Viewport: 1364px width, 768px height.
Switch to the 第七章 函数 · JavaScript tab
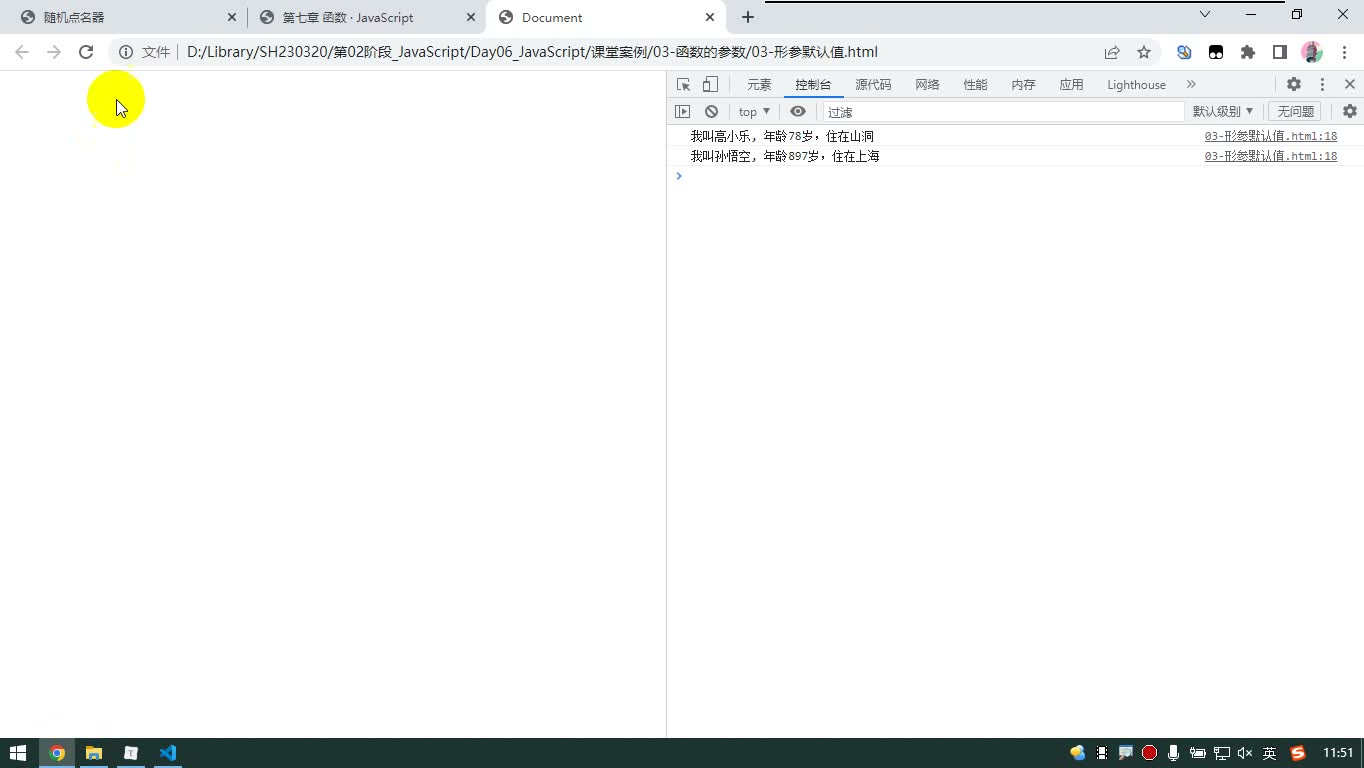pyautogui.click(x=366, y=17)
